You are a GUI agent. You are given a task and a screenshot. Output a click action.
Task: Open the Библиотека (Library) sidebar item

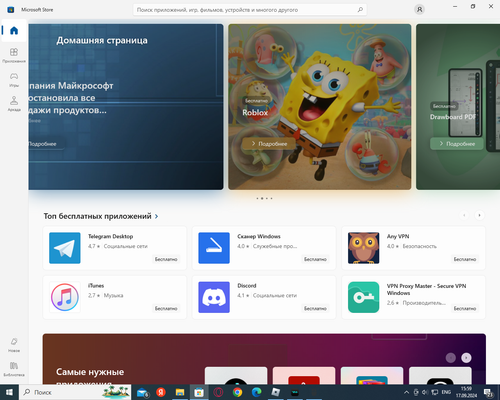pyautogui.click(x=14, y=369)
